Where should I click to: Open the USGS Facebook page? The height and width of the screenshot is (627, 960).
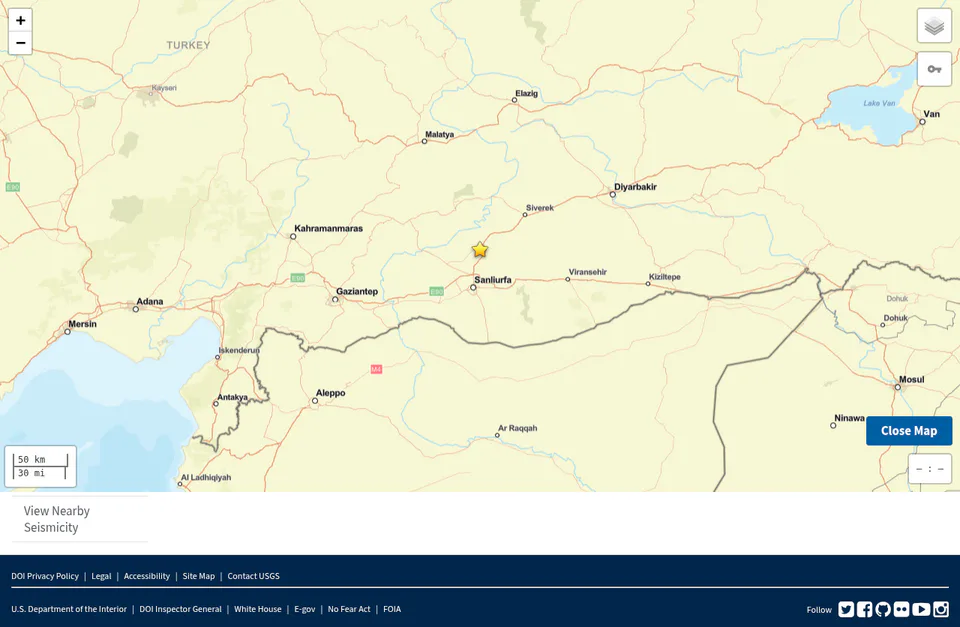click(864, 609)
